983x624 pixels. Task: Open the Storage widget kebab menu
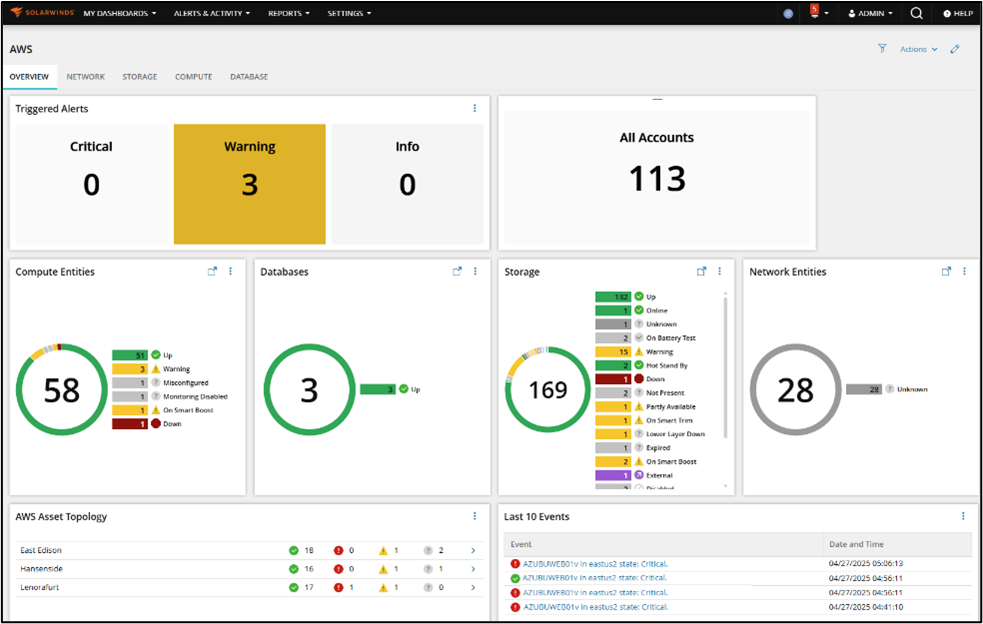click(x=720, y=272)
